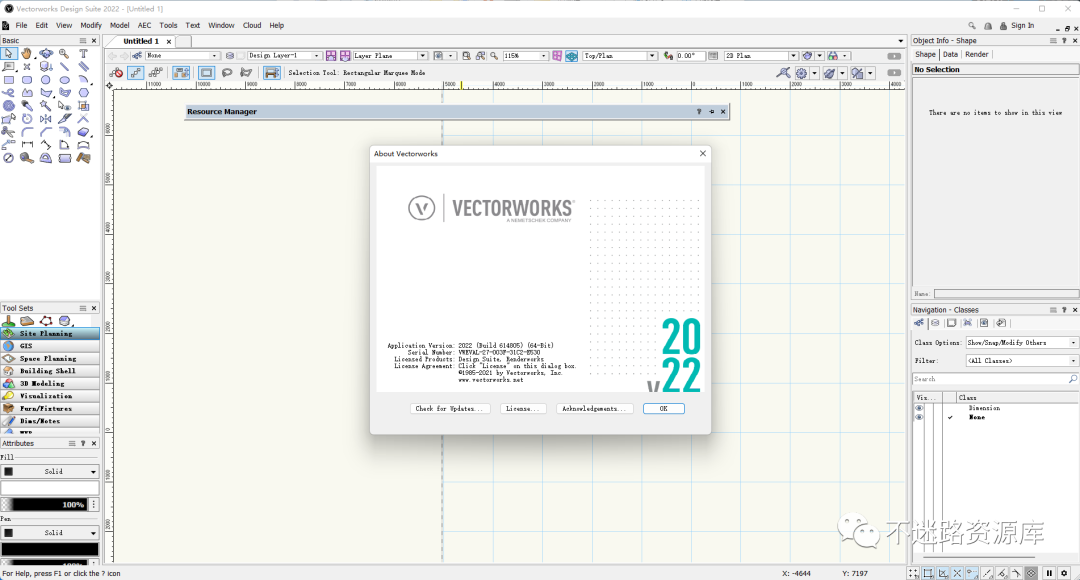Toggle visibility eye for None class

pyautogui.click(x=919, y=417)
